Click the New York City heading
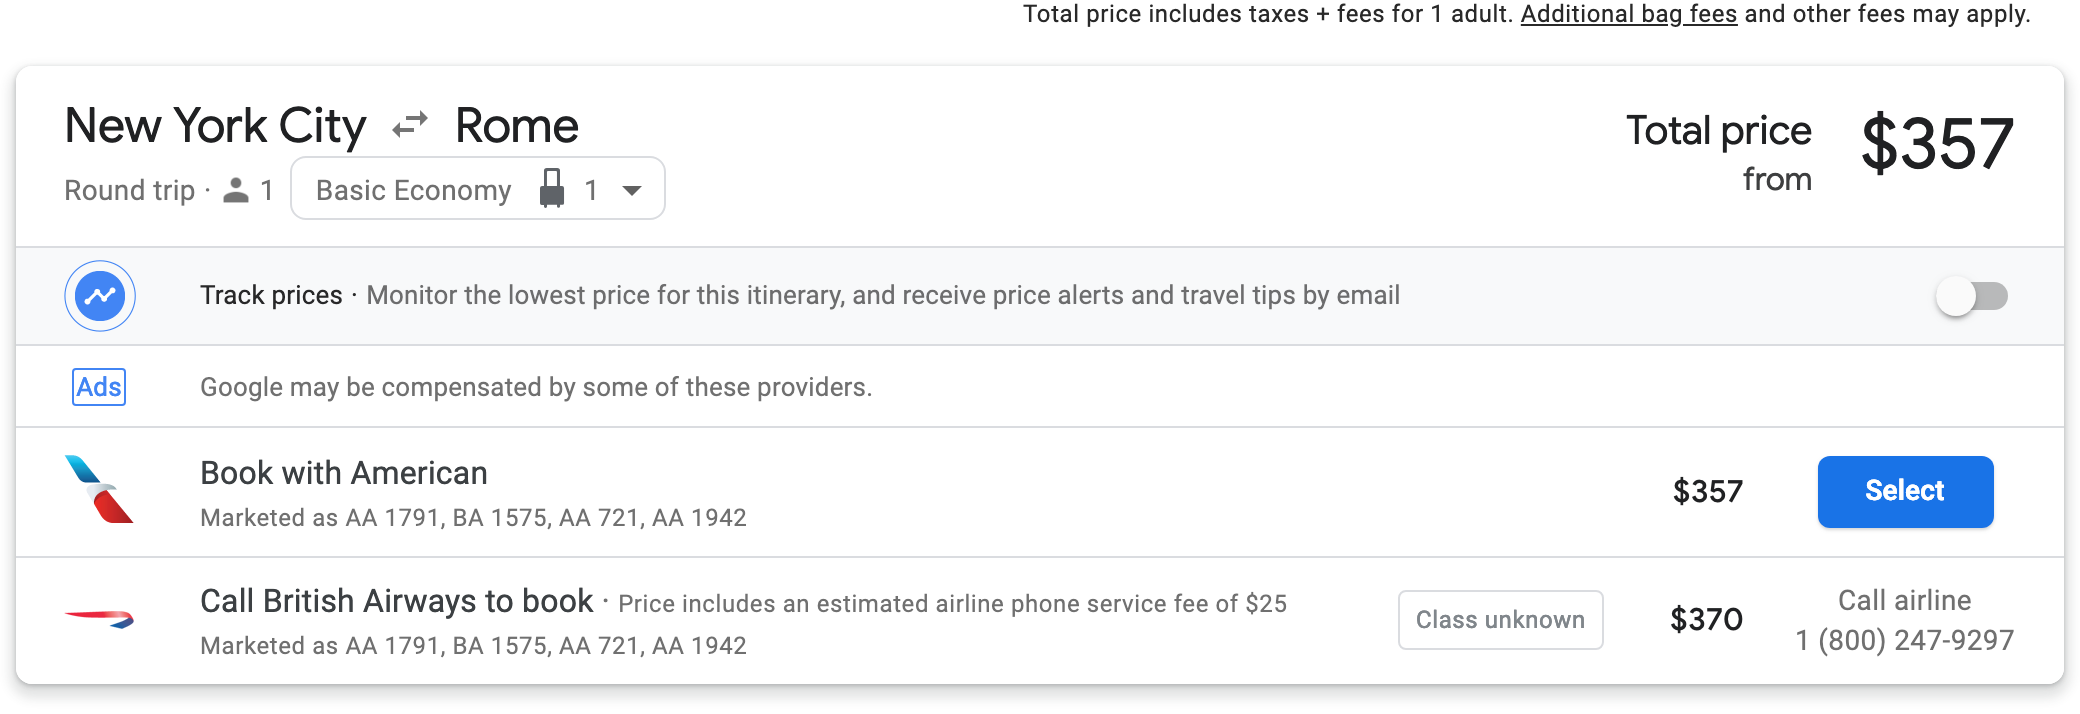The height and width of the screenshot is (714, 2080). tap(215, 127)
